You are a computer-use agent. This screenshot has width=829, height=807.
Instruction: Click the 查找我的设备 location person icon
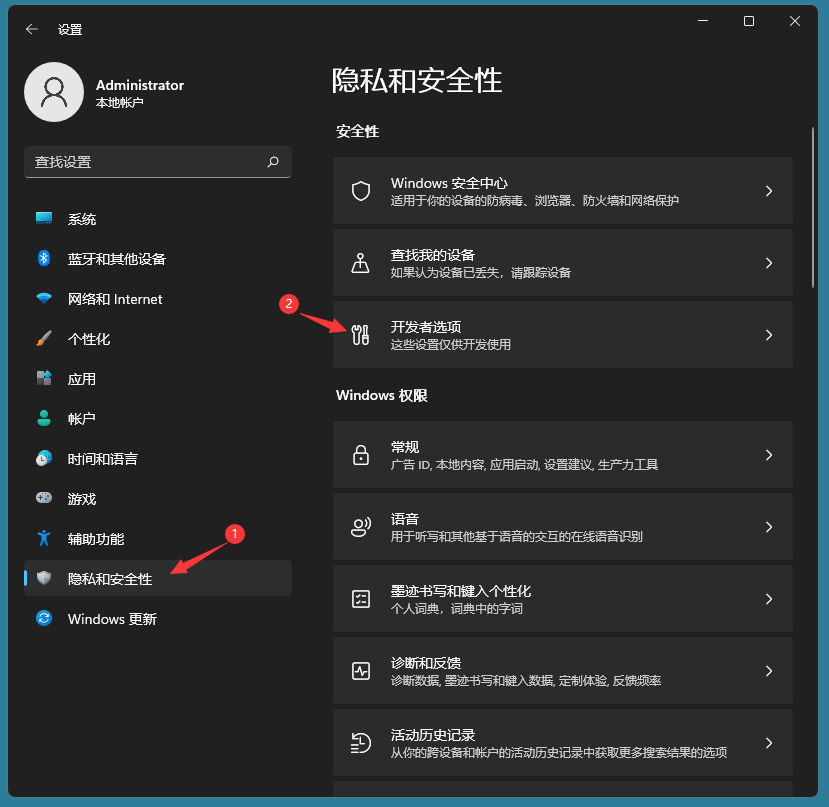point(361,263)
